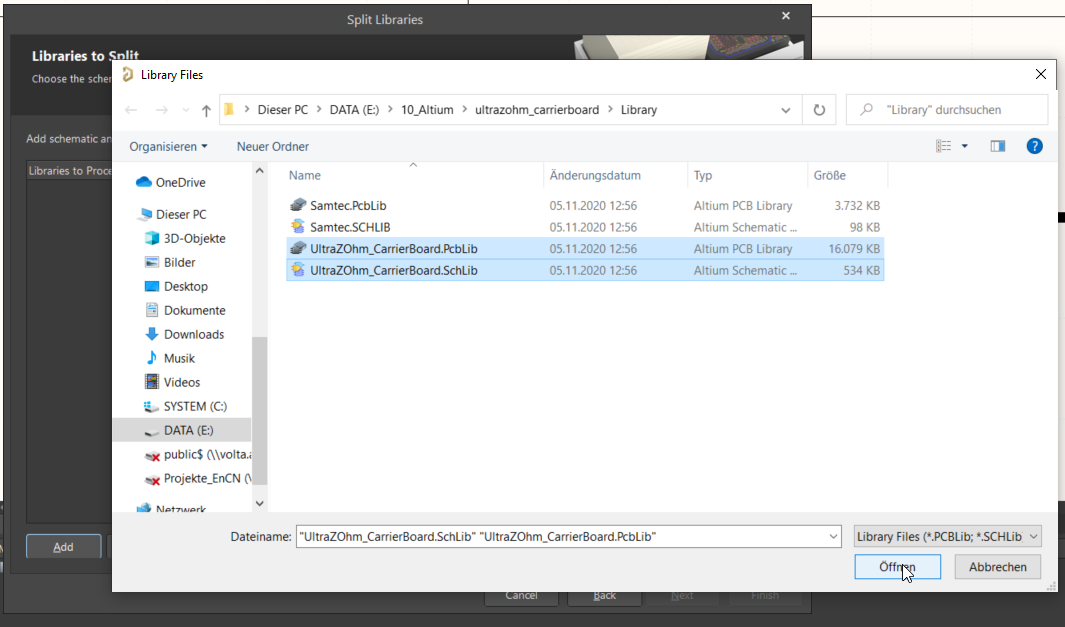1065x627 pixels.
Task: Toggle the preview pane icon
Action: click(997, 146)
